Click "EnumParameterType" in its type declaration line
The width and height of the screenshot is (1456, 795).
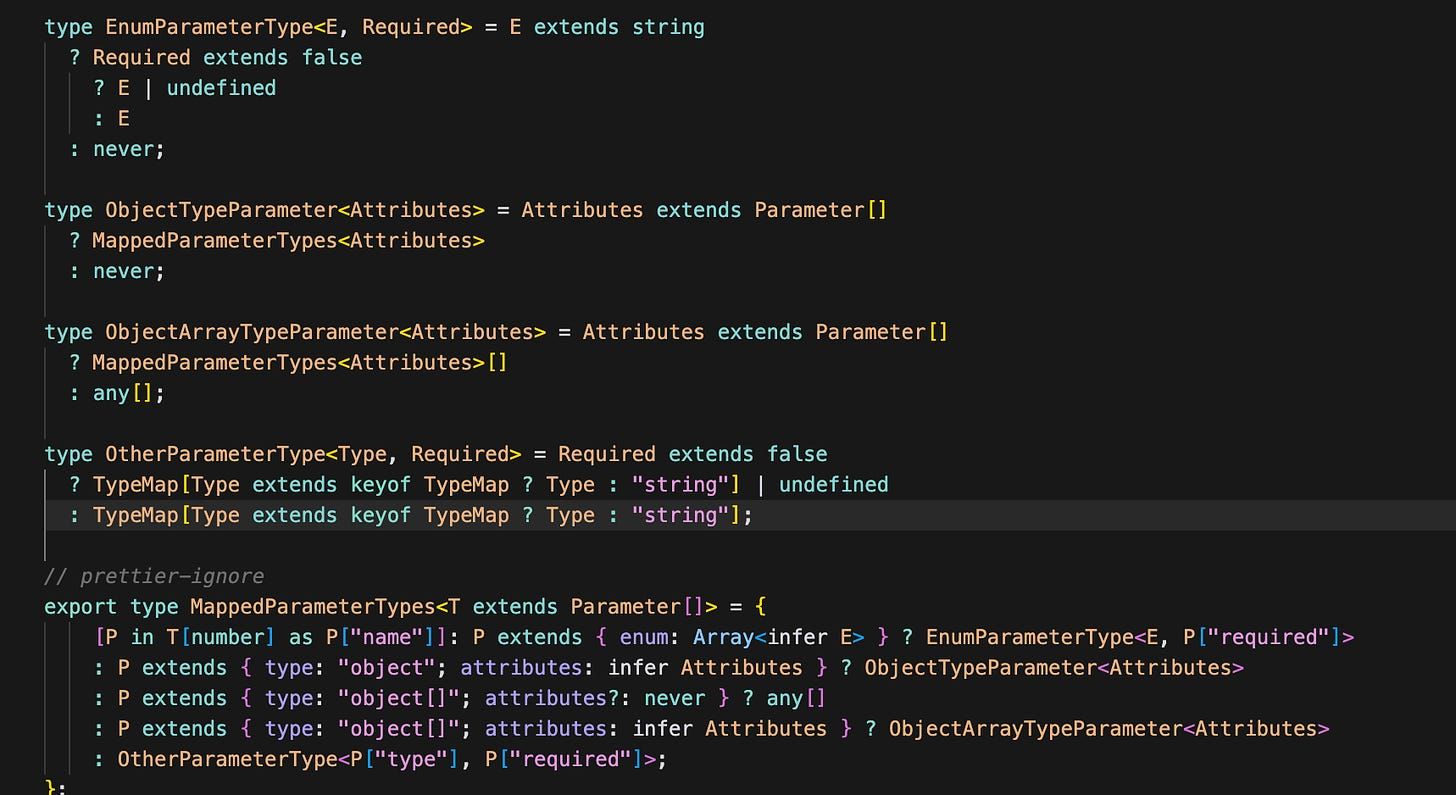[209, 27]
